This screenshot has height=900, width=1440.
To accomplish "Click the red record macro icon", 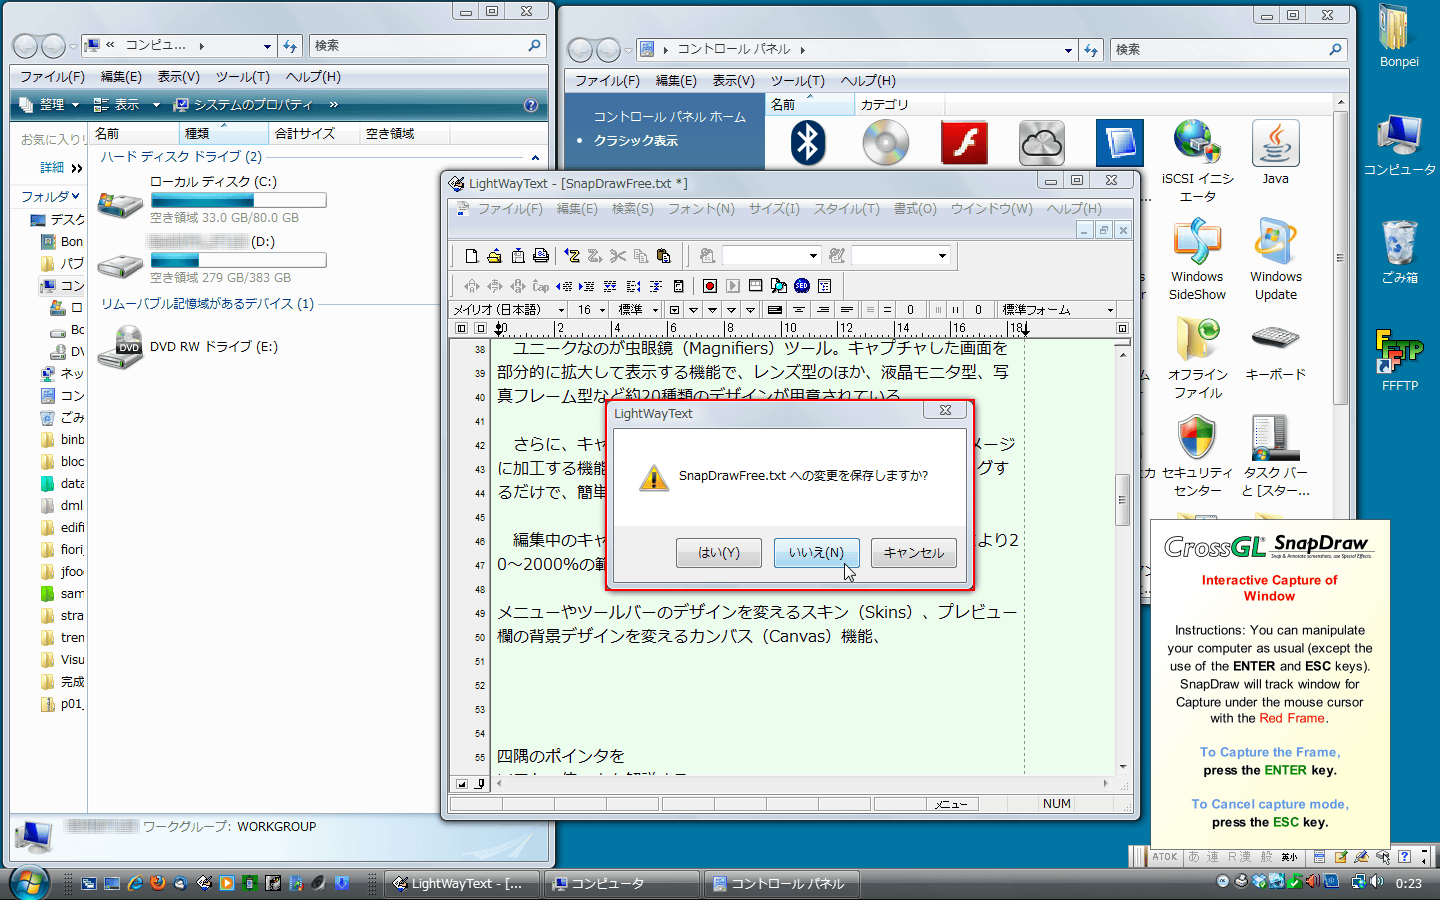I will click(x=710, y=286).
